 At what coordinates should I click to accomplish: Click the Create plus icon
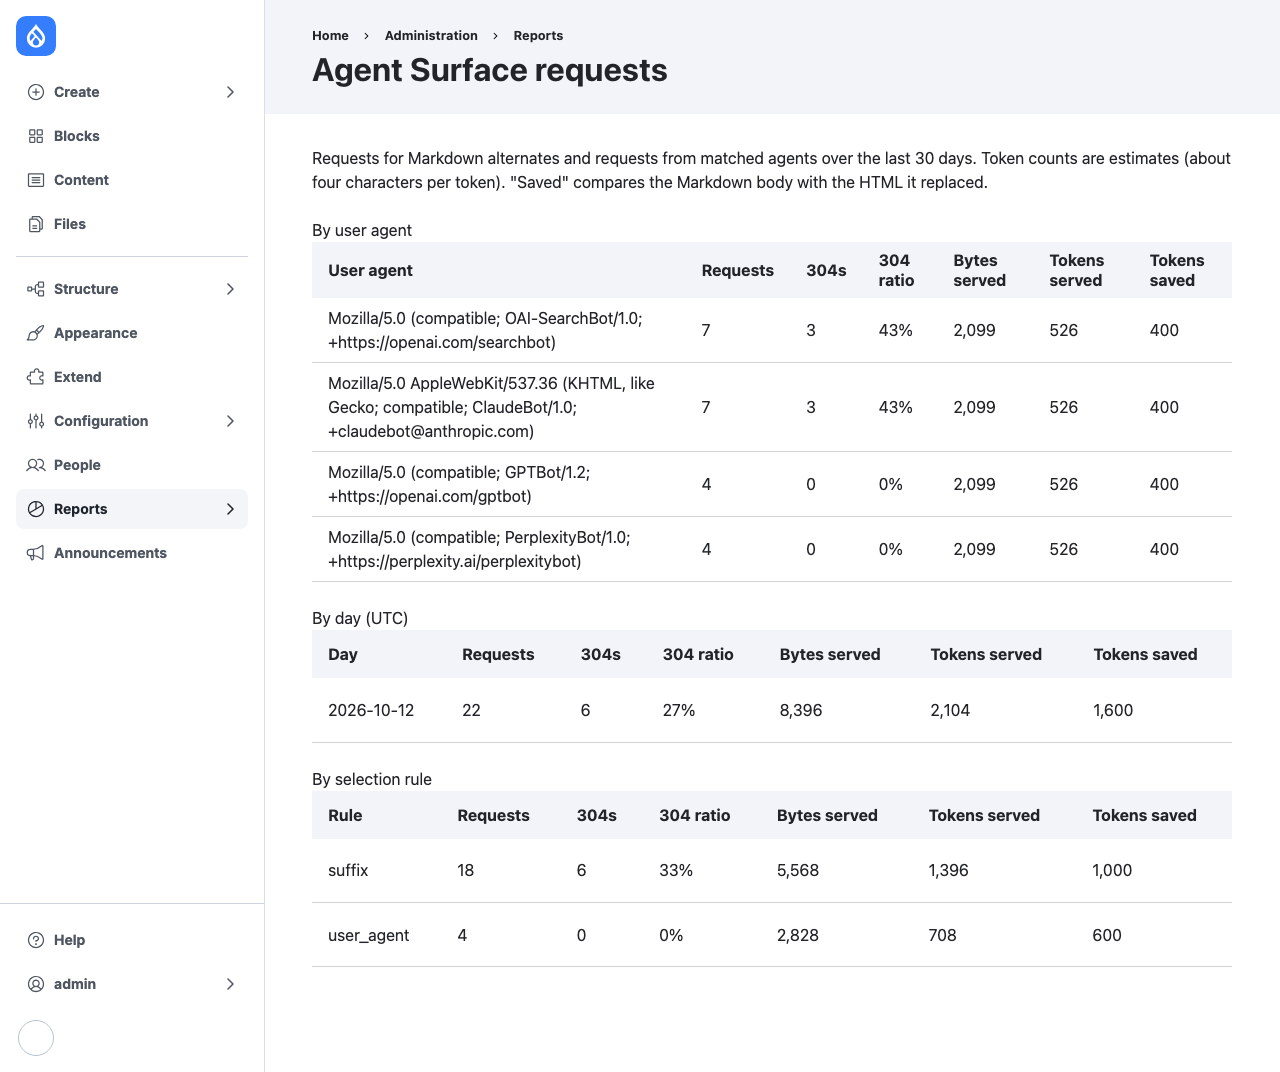[x=36, y=92]
